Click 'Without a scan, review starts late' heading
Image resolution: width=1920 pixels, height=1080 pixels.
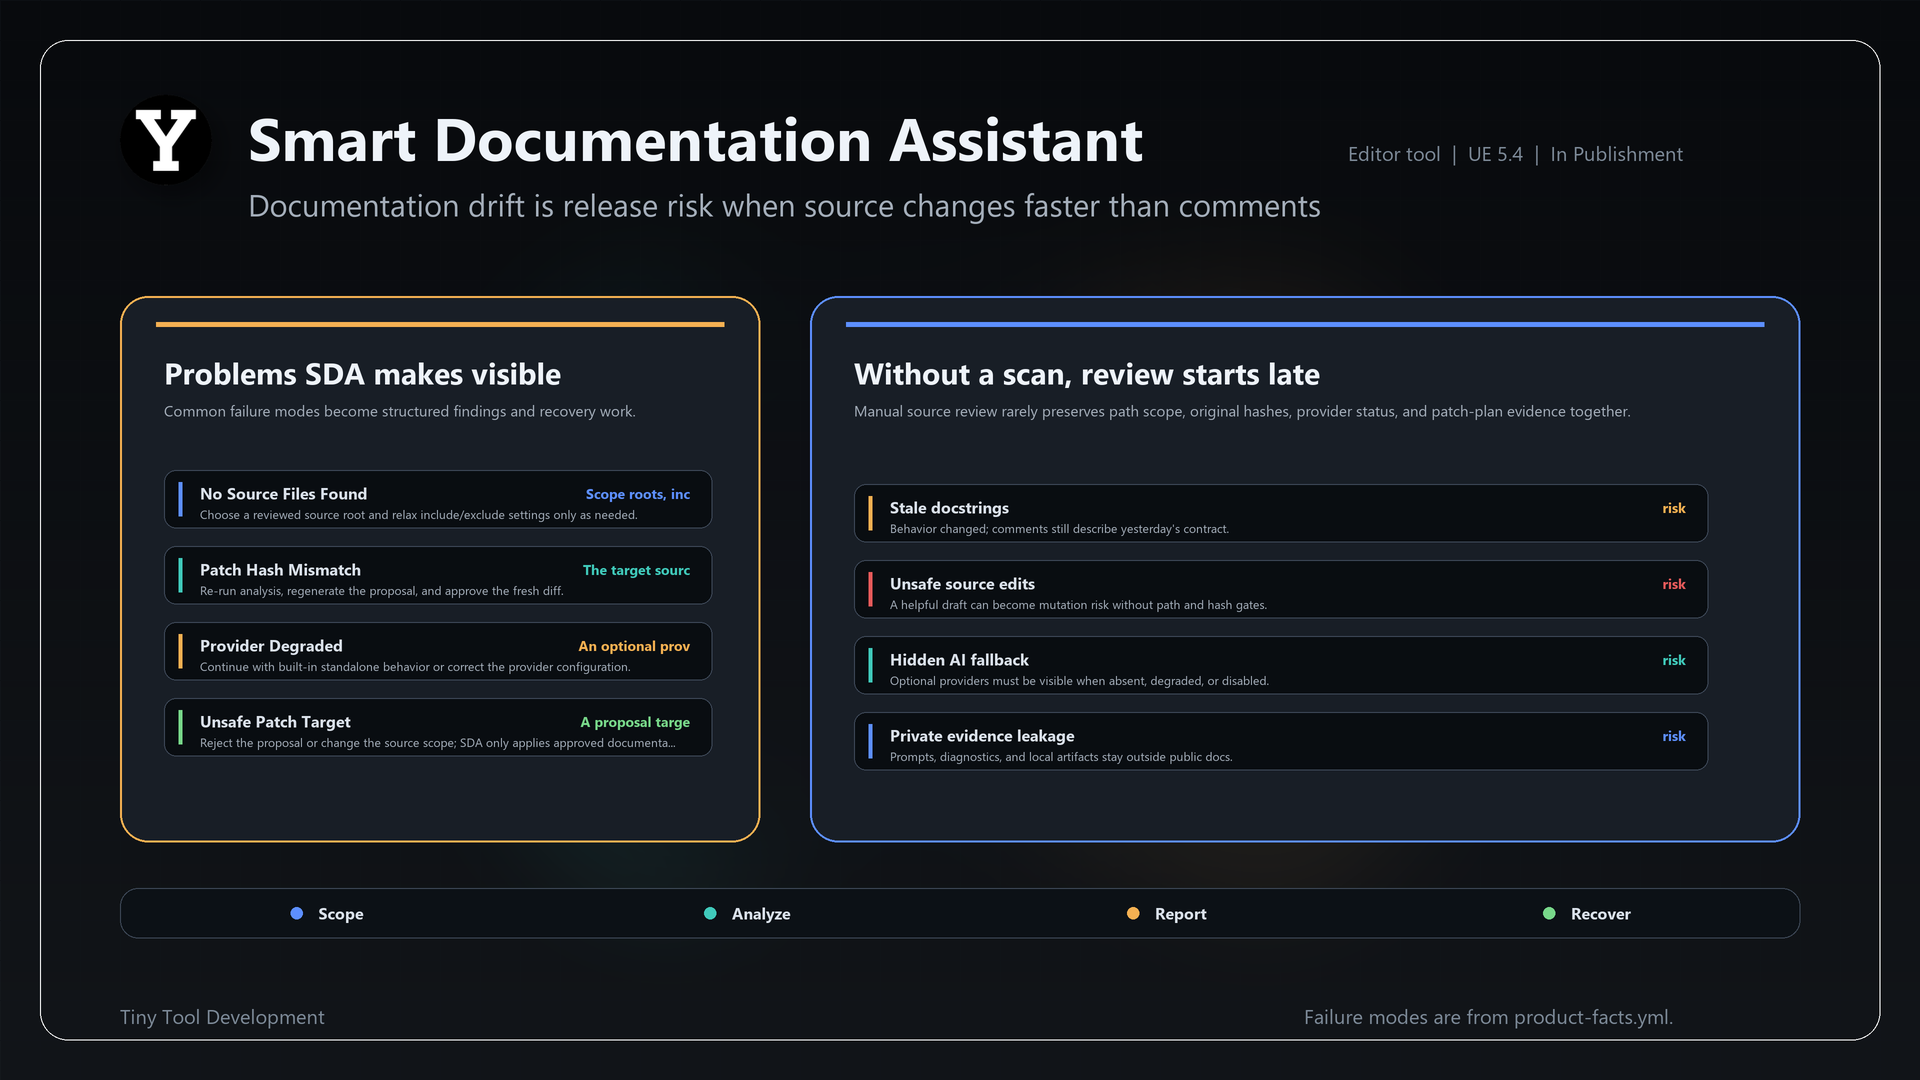pos(1087,374)
